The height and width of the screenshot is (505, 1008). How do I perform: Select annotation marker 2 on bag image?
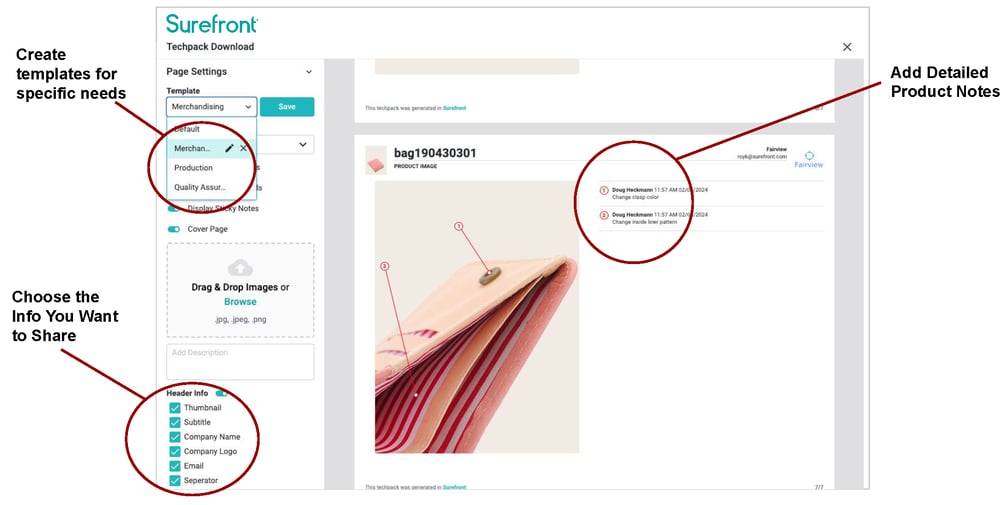point(384,266)
